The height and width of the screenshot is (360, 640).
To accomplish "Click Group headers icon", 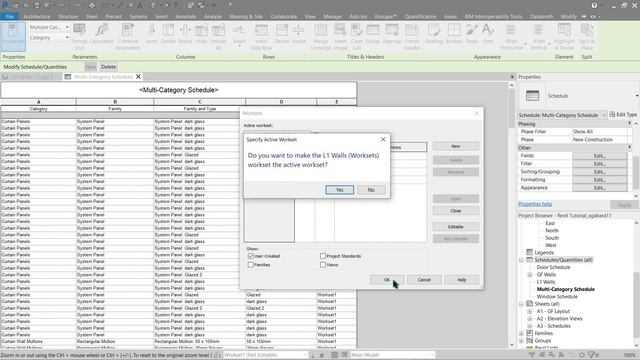I will point(372,33).
